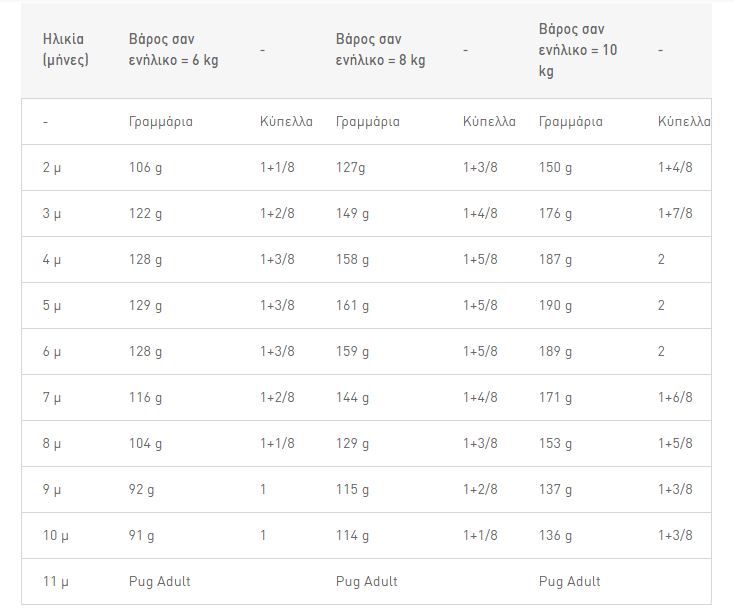Click the "106 g" cell
This screenshot has width=734, height=615.
(146, 167)
